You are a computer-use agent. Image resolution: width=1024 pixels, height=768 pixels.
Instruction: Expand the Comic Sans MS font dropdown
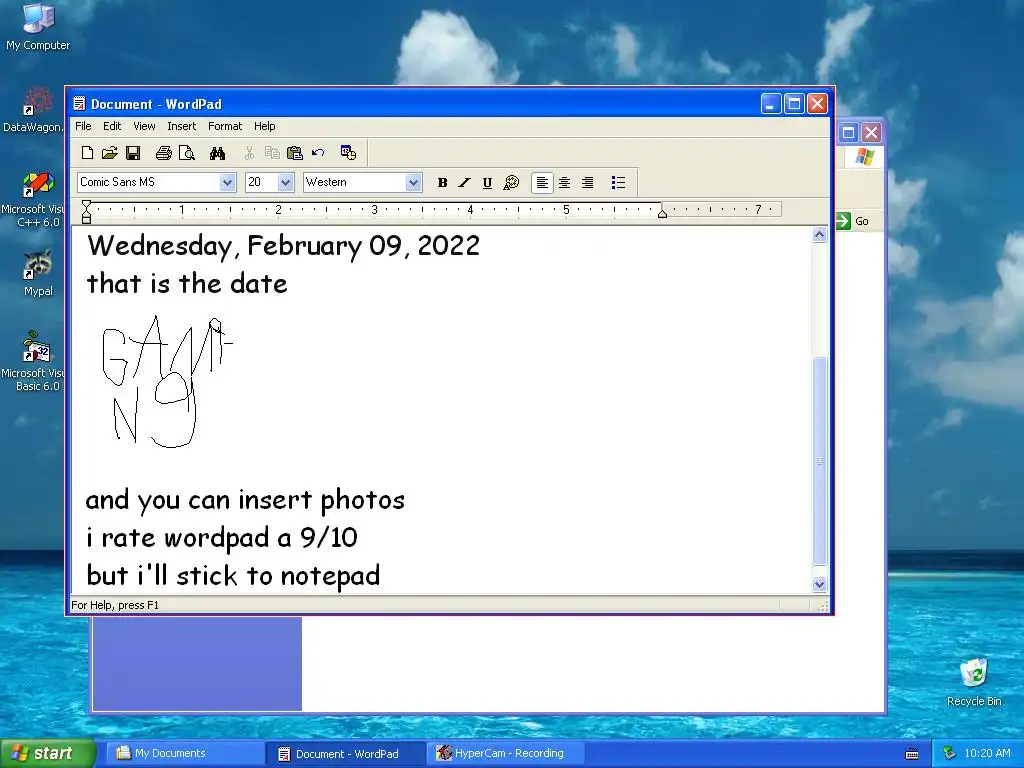click(x=227, y=182)
